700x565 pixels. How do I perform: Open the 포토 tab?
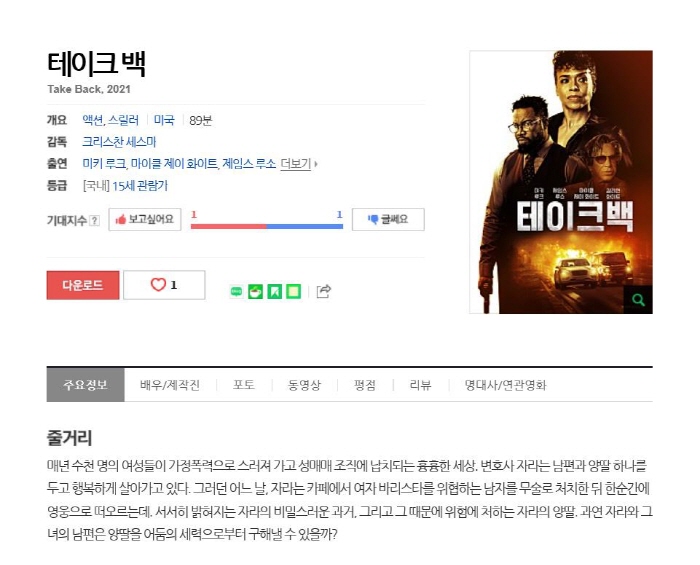pos(244,385)
